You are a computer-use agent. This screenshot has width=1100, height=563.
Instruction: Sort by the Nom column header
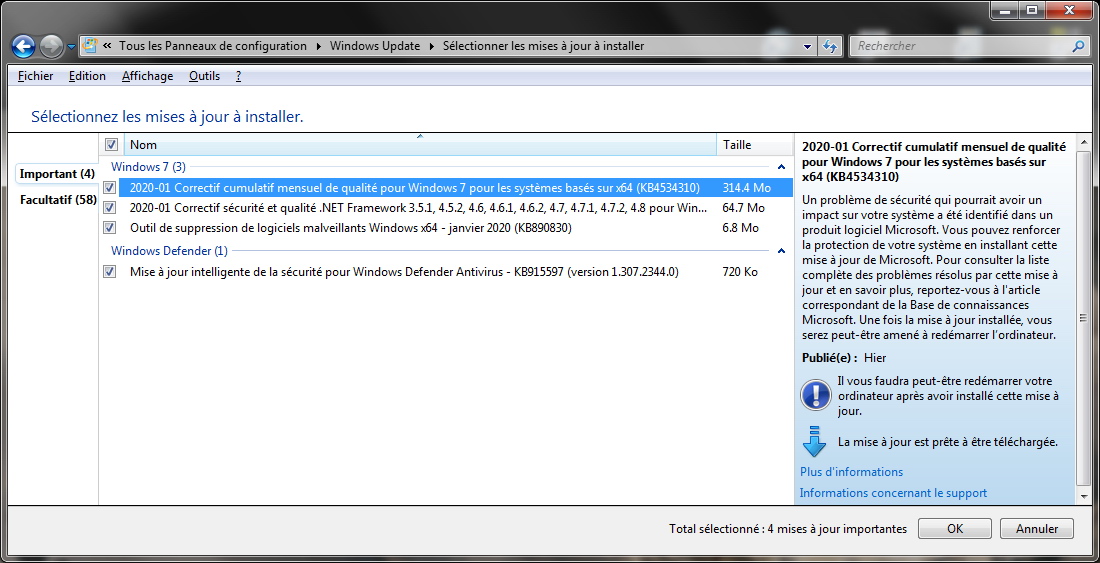click(x=420, y=145)
